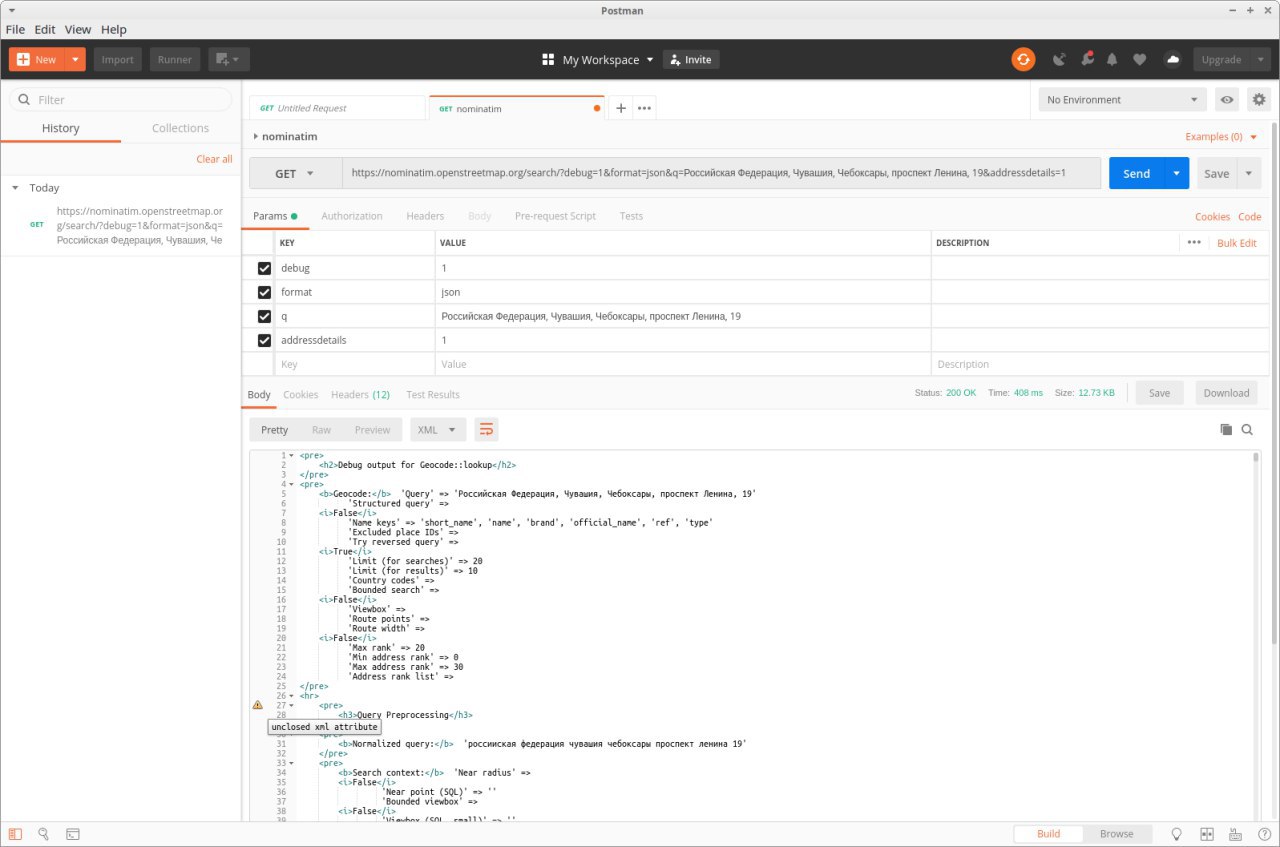Uncheck the format parameter checkbox

tap(264, 292)
